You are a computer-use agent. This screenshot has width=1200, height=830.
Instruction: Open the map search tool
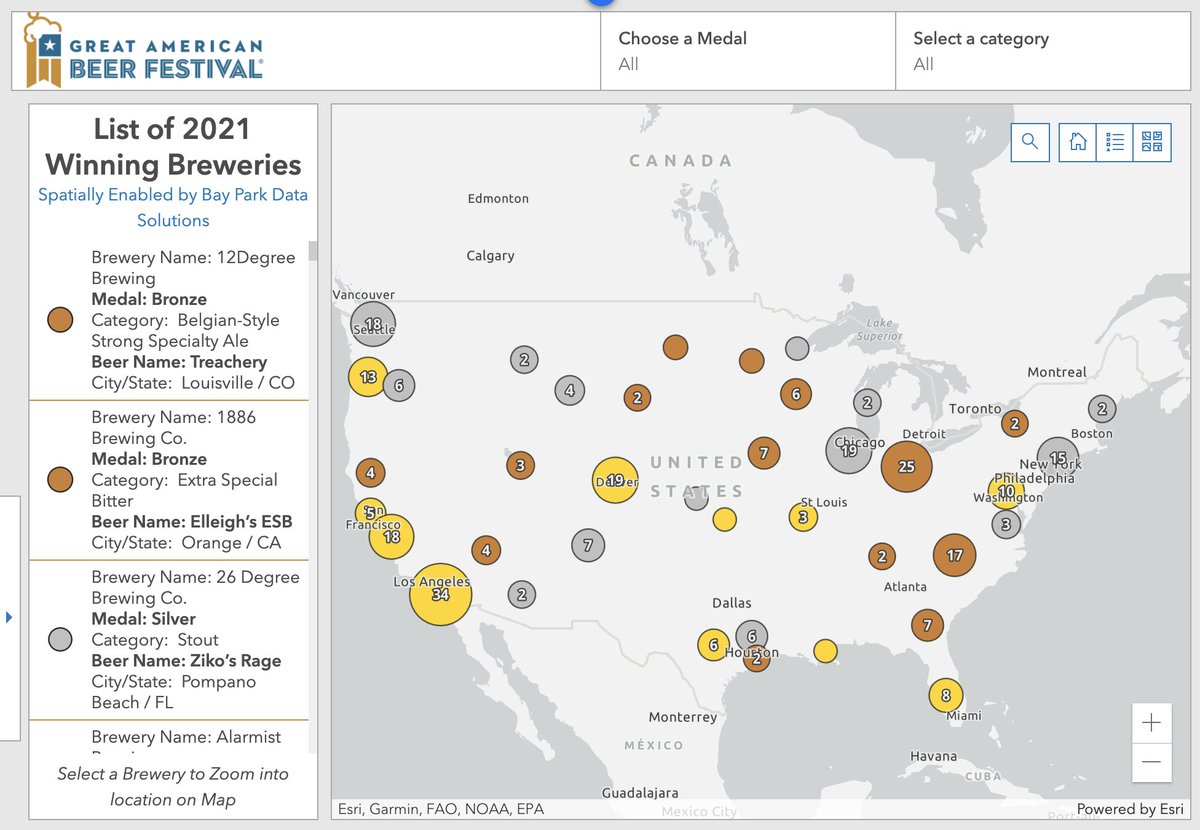click(1030, 142)
